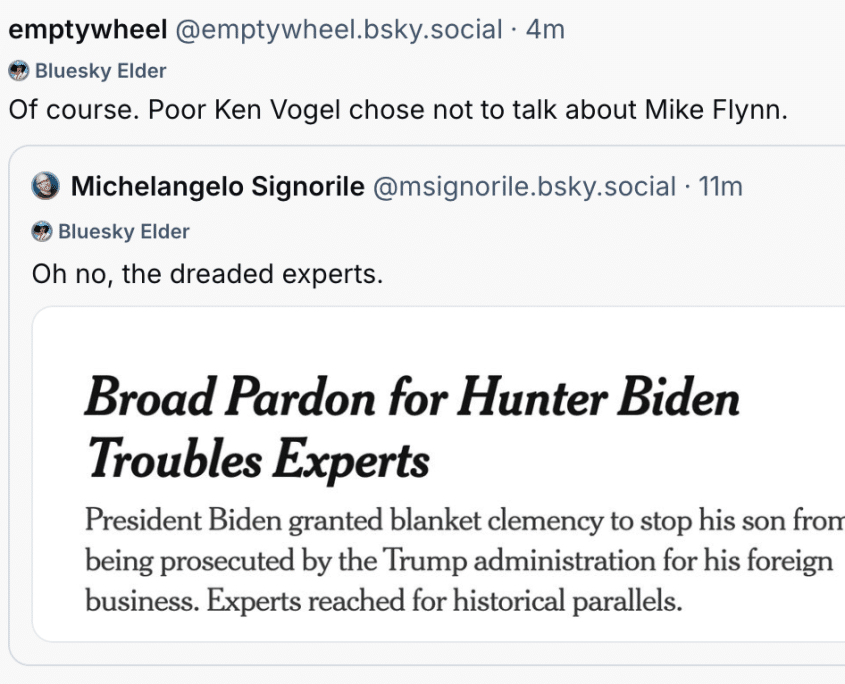The image size is (845, 684).
Task: Click the "Broad Pardon for Hunter Biden" headline
Action: [x=412, y=397]
